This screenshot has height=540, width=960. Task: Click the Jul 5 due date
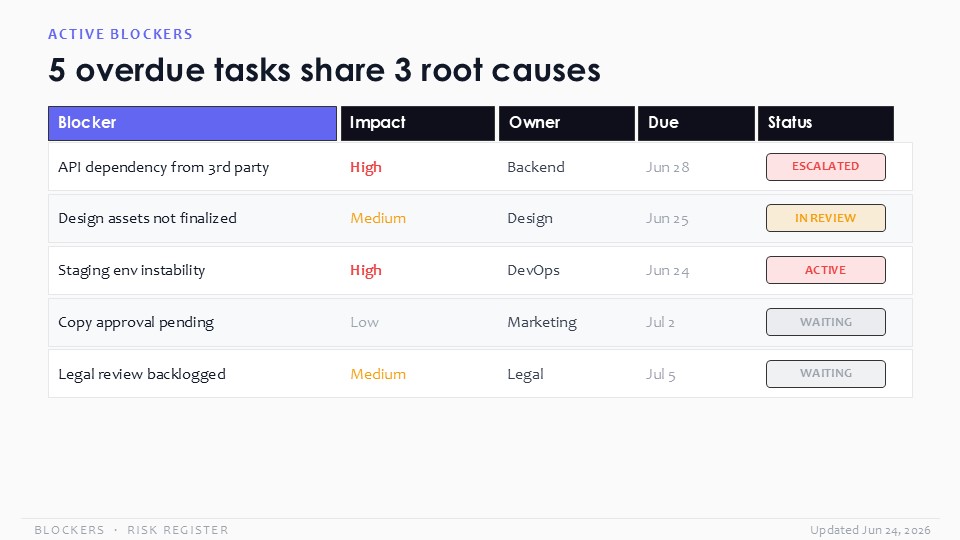661,374
